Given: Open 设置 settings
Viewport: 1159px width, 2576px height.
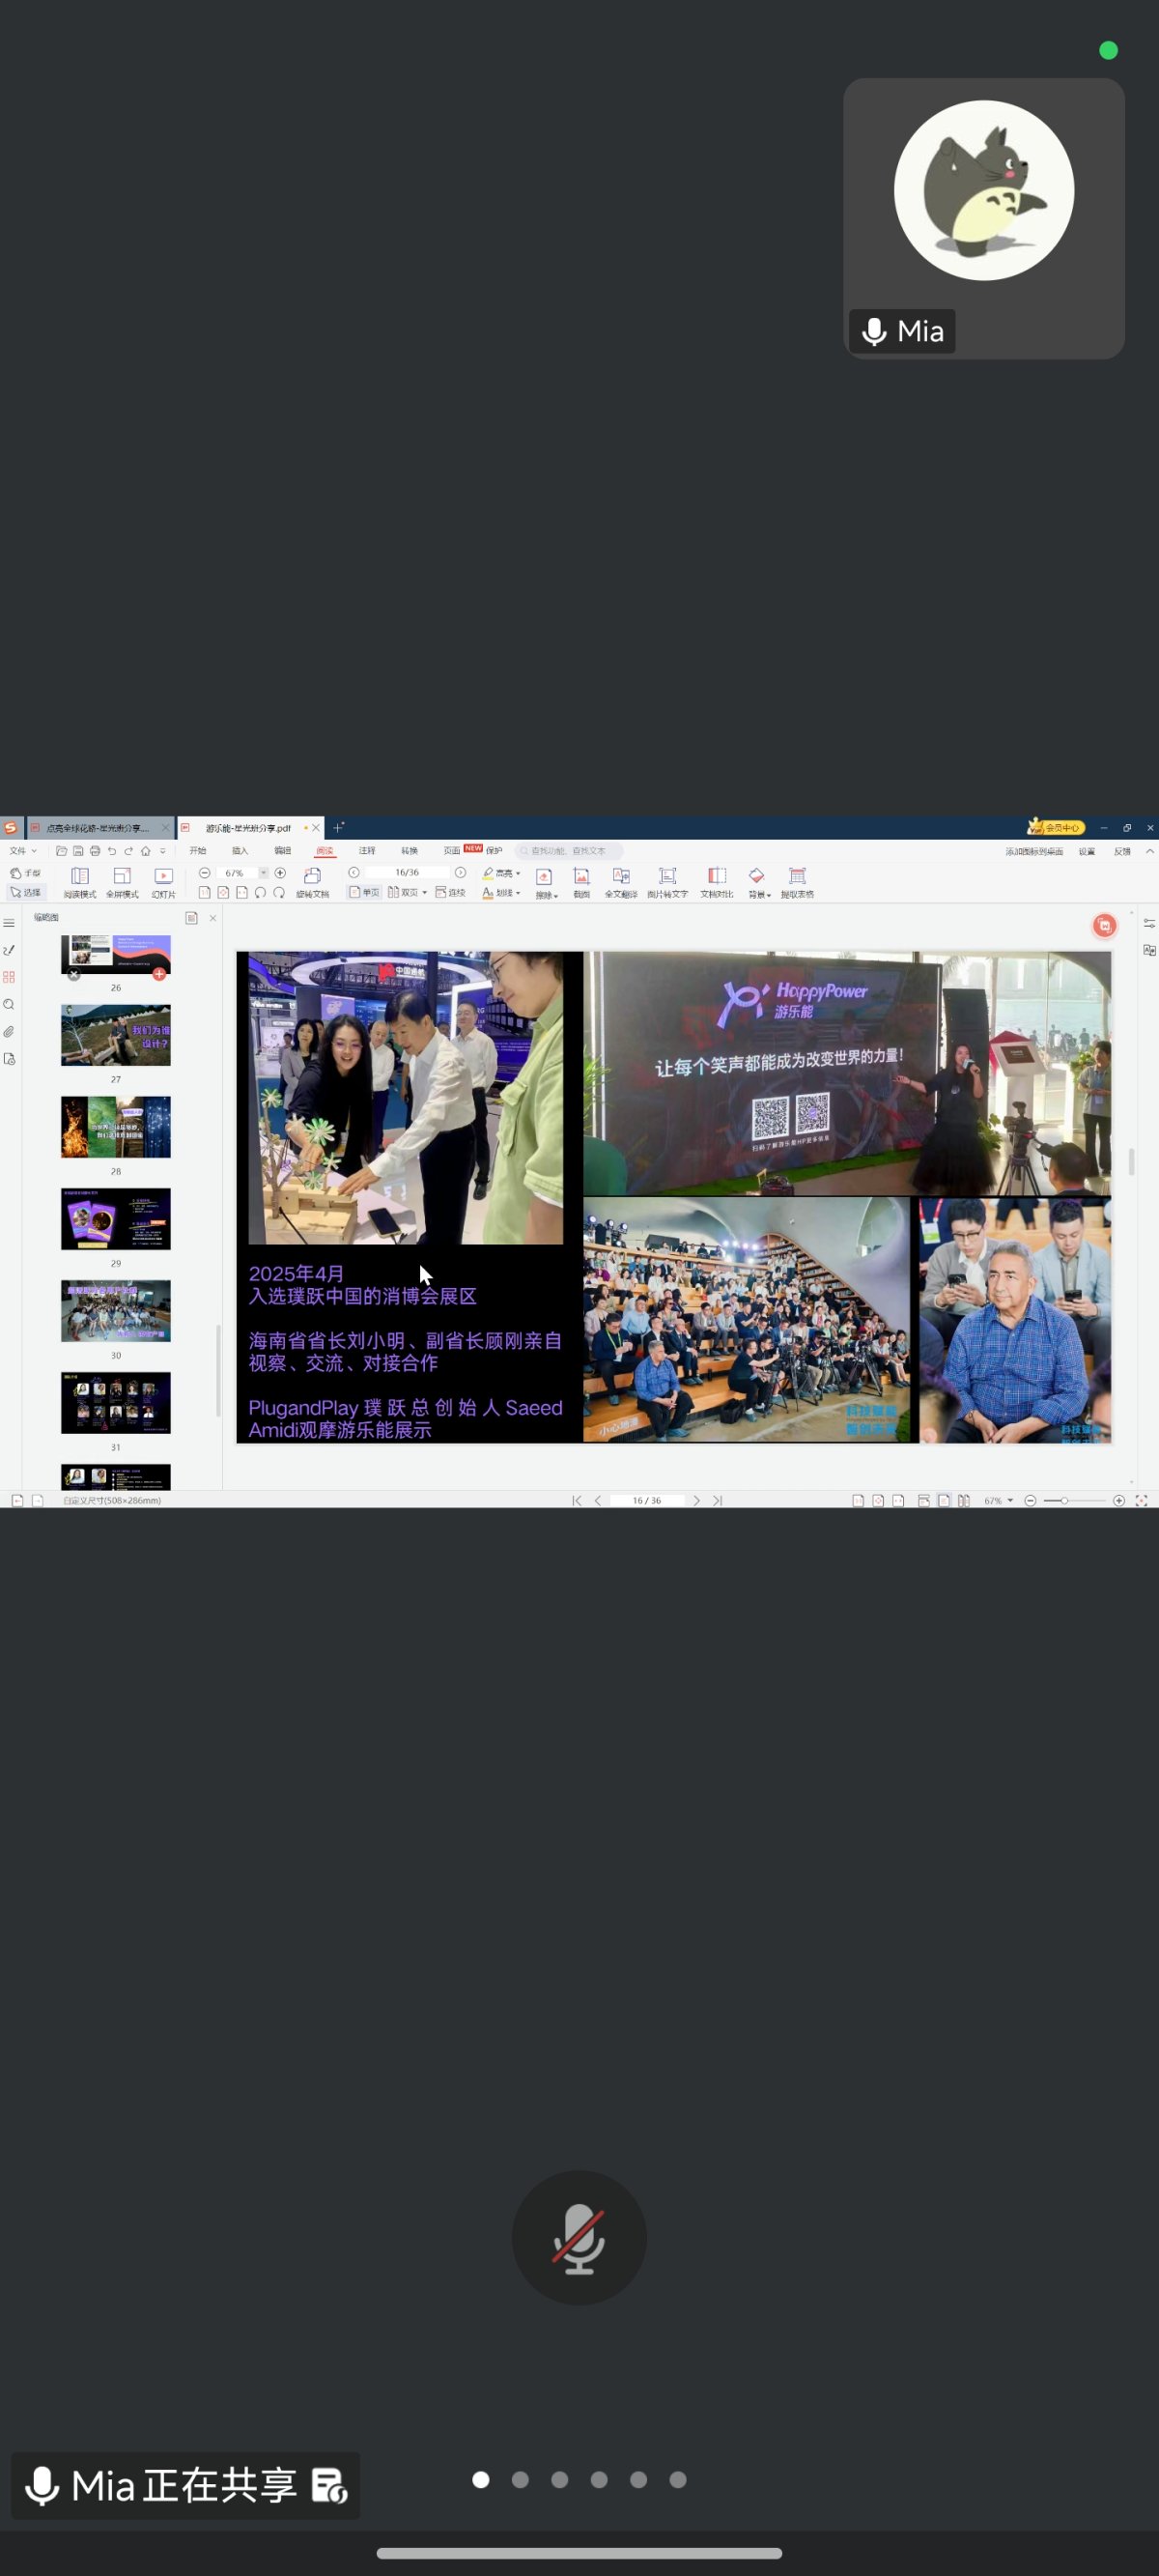Looking at the screenshot, I should [x=1087, y=852].
